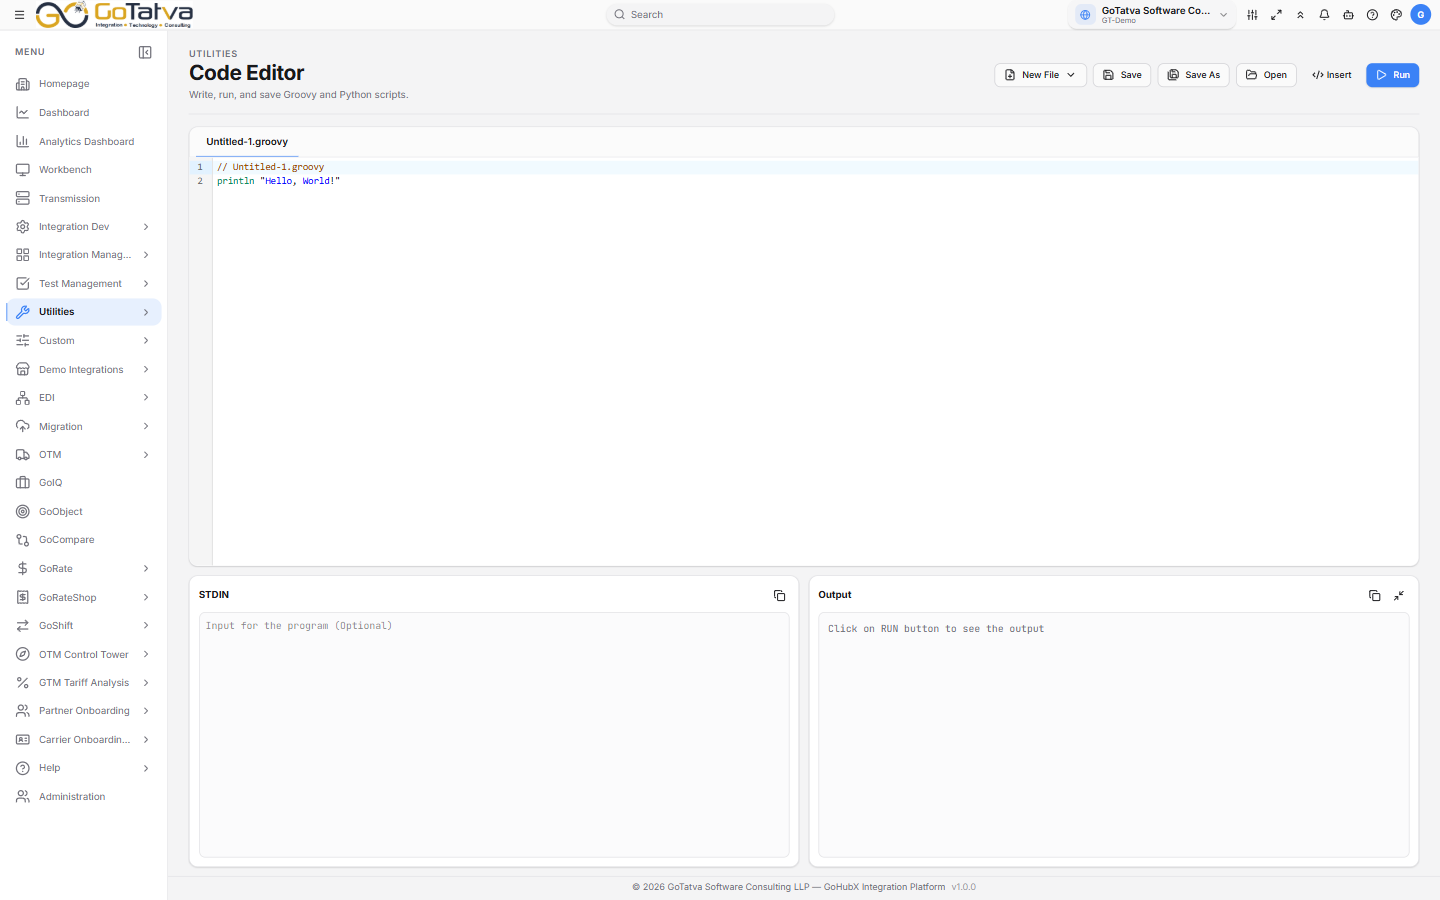Open the help question mark icon in header
The image size is (1440, 900).
(1372, 15)
